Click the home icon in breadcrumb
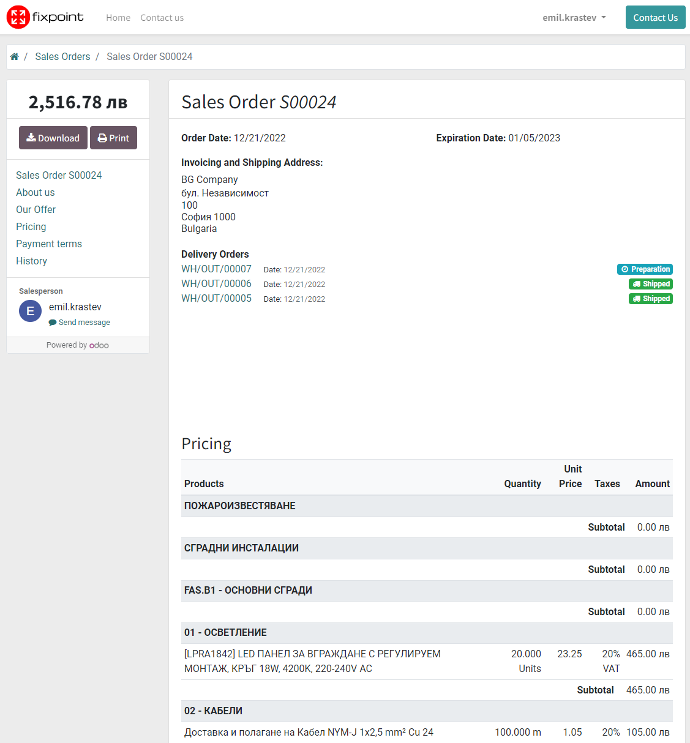Image resolution: width=690 pixels, height=743 pixels. pyautogui.click(x=14, y=57)
